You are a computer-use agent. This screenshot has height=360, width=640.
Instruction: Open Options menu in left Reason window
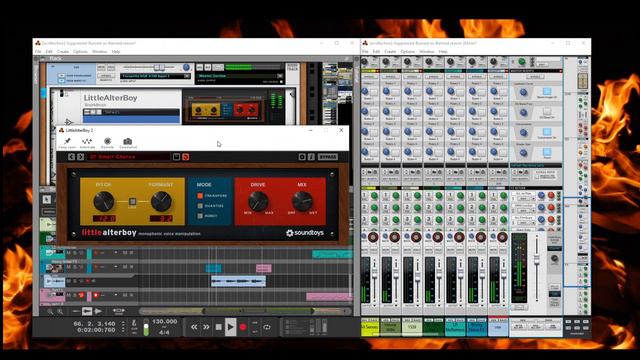(80, 52)
